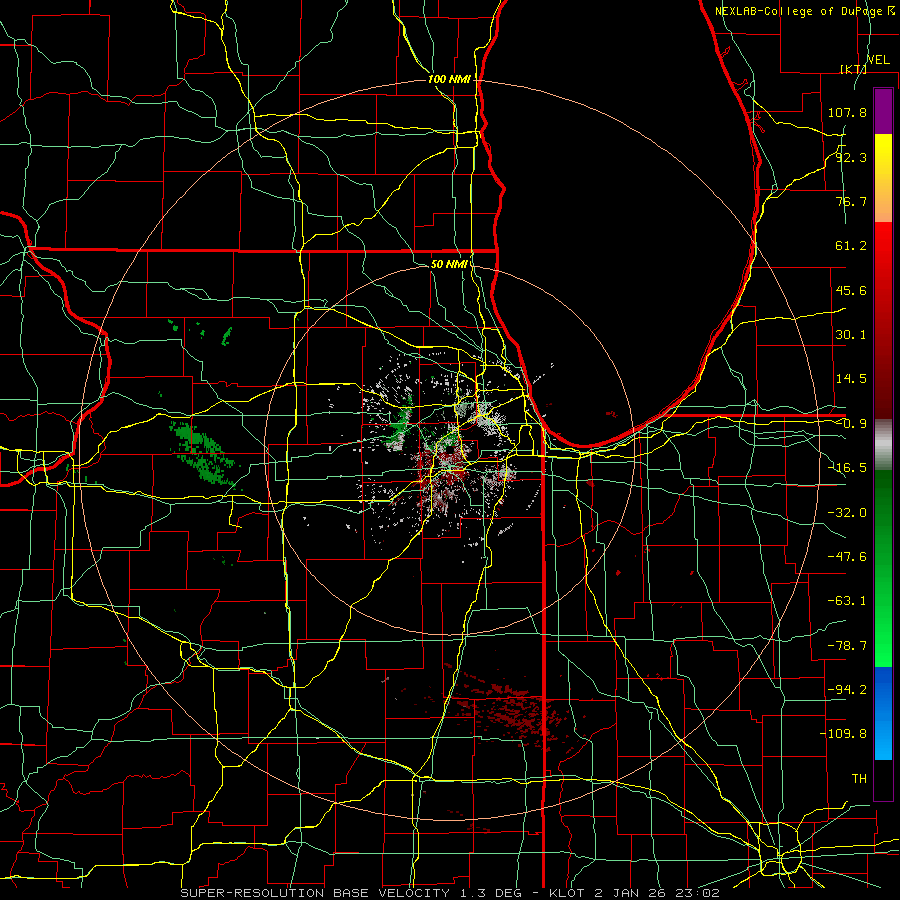Pick the purple segment of the velocity color bar
900x900 pixels.
883,112
